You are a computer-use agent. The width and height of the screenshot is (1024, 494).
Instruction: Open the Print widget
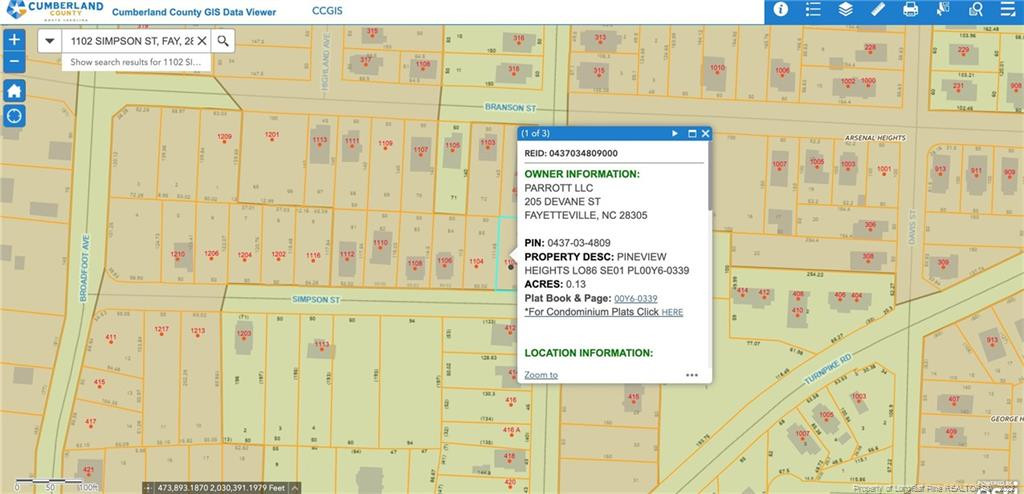(x=910, y=10)
